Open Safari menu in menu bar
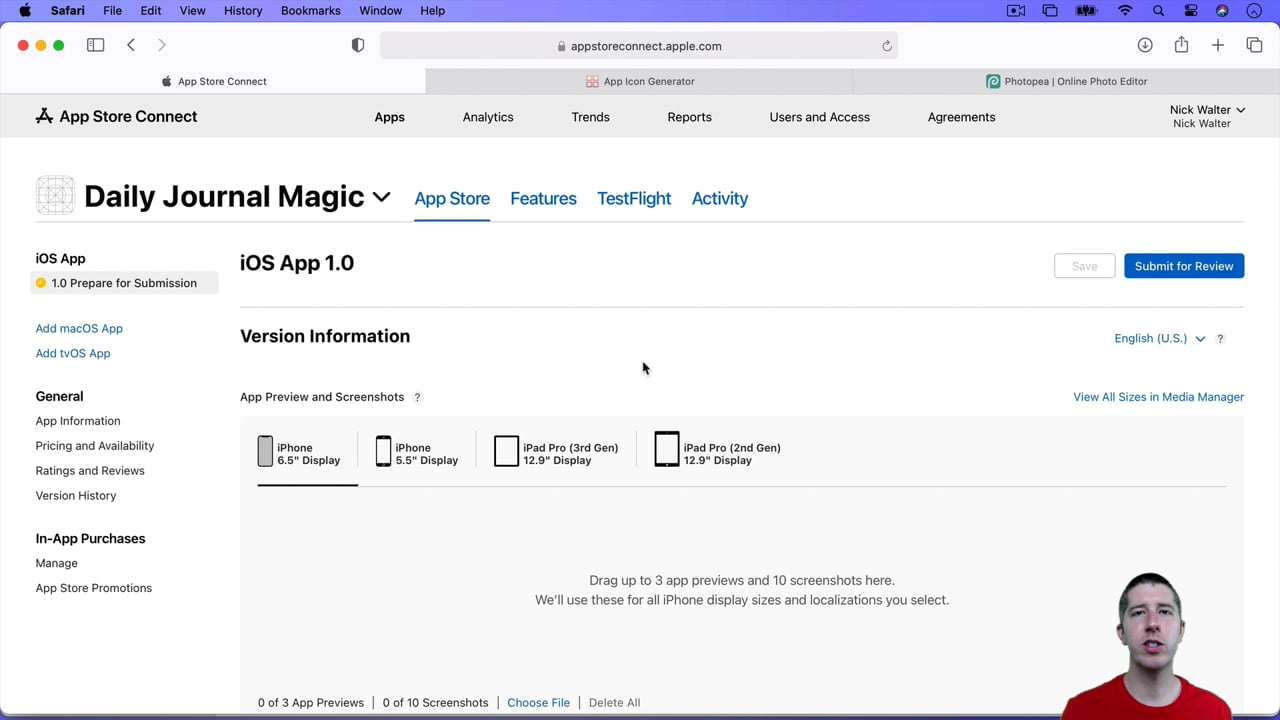This screenshot has width=1280, height=720. coord(68,10)
